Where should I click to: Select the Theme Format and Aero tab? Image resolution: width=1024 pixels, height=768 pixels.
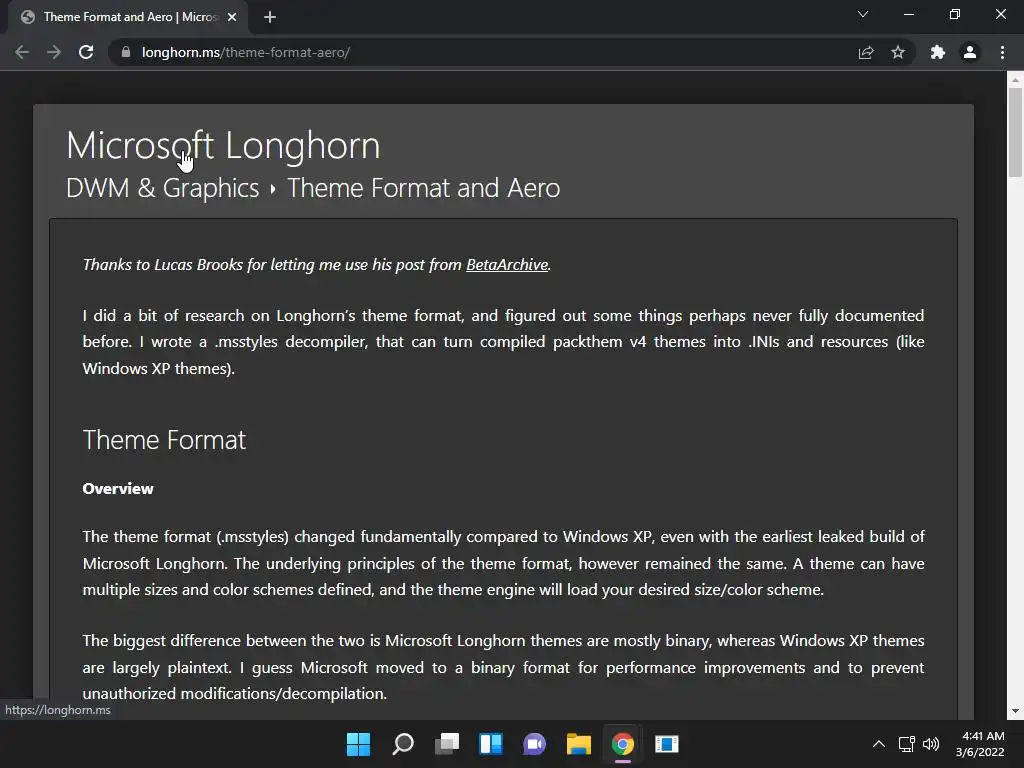[128, 17]
